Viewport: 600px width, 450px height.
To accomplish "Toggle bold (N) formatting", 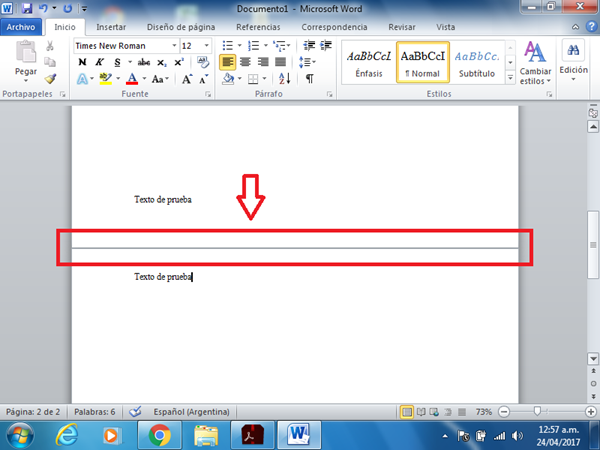I will coord(82,62).
